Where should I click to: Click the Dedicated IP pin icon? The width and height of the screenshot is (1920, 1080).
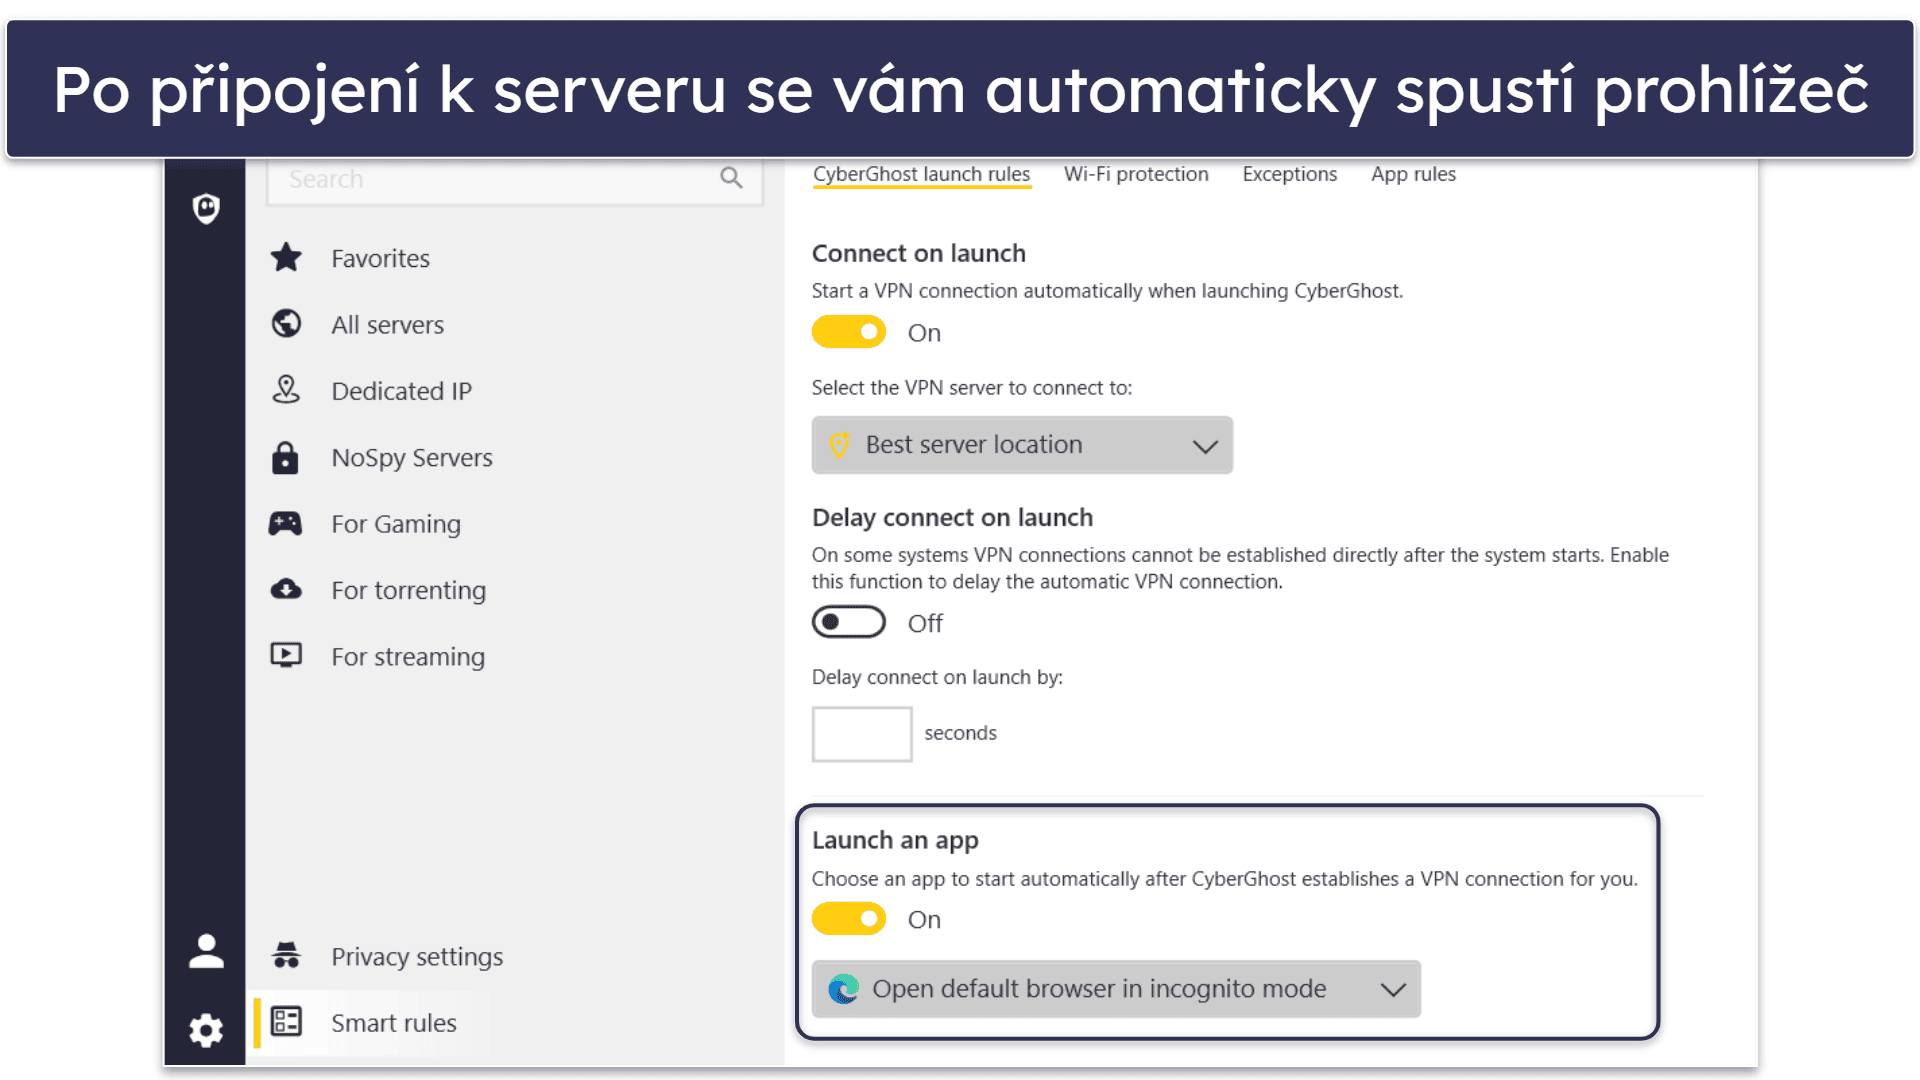tap(286, 390)
